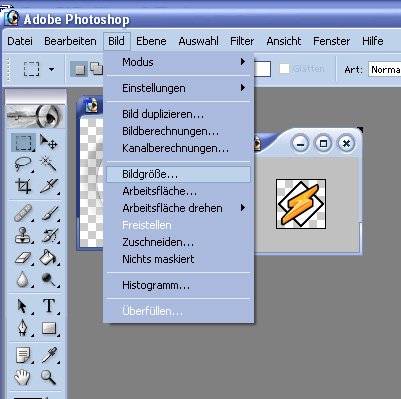401x399 pixels.
Task: Select the Eraser tool
Action: point(23,258)
